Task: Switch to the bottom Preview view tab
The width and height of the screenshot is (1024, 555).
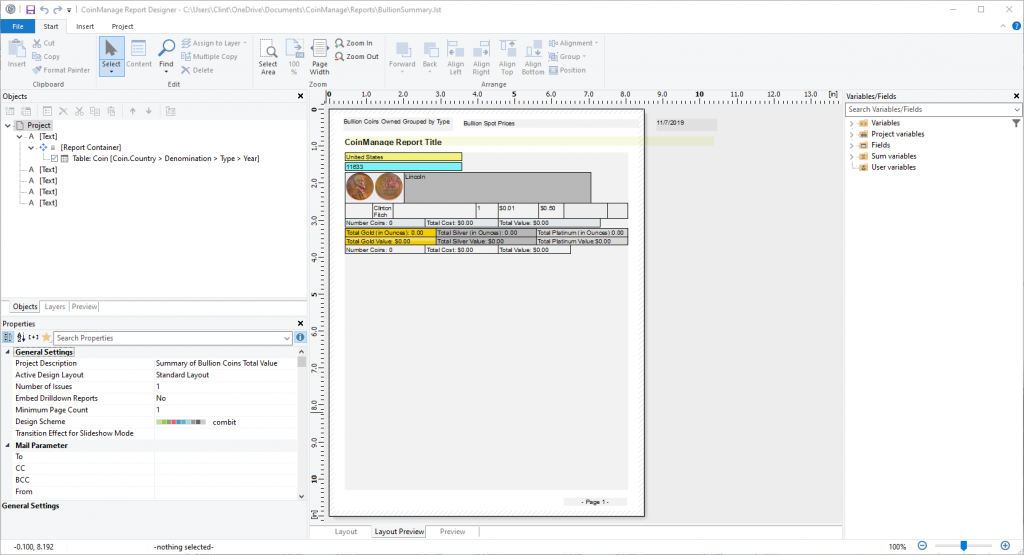Action: click(x=452, y=531)
